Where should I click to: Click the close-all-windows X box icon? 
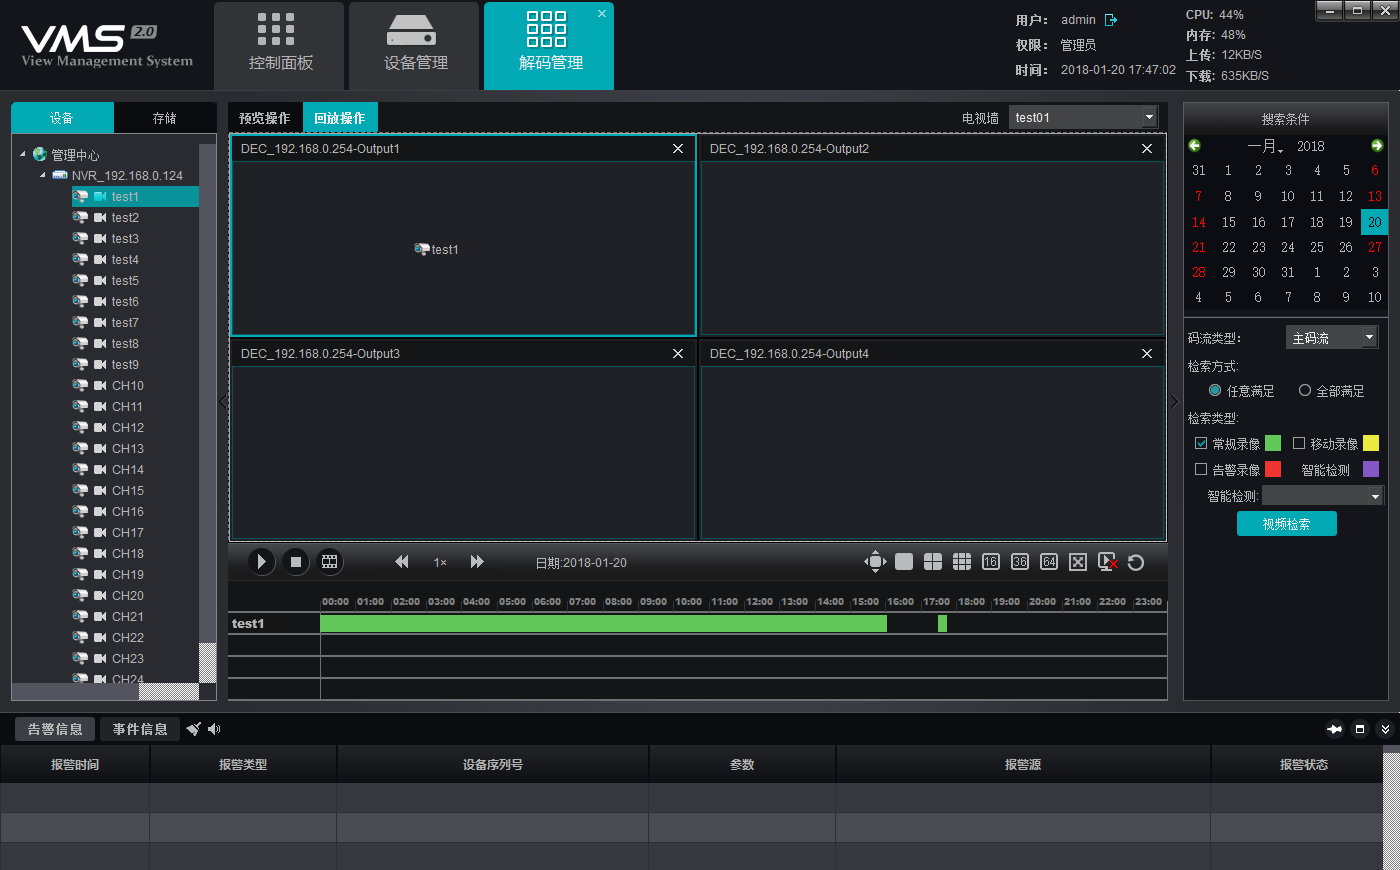pos(1078,562)
